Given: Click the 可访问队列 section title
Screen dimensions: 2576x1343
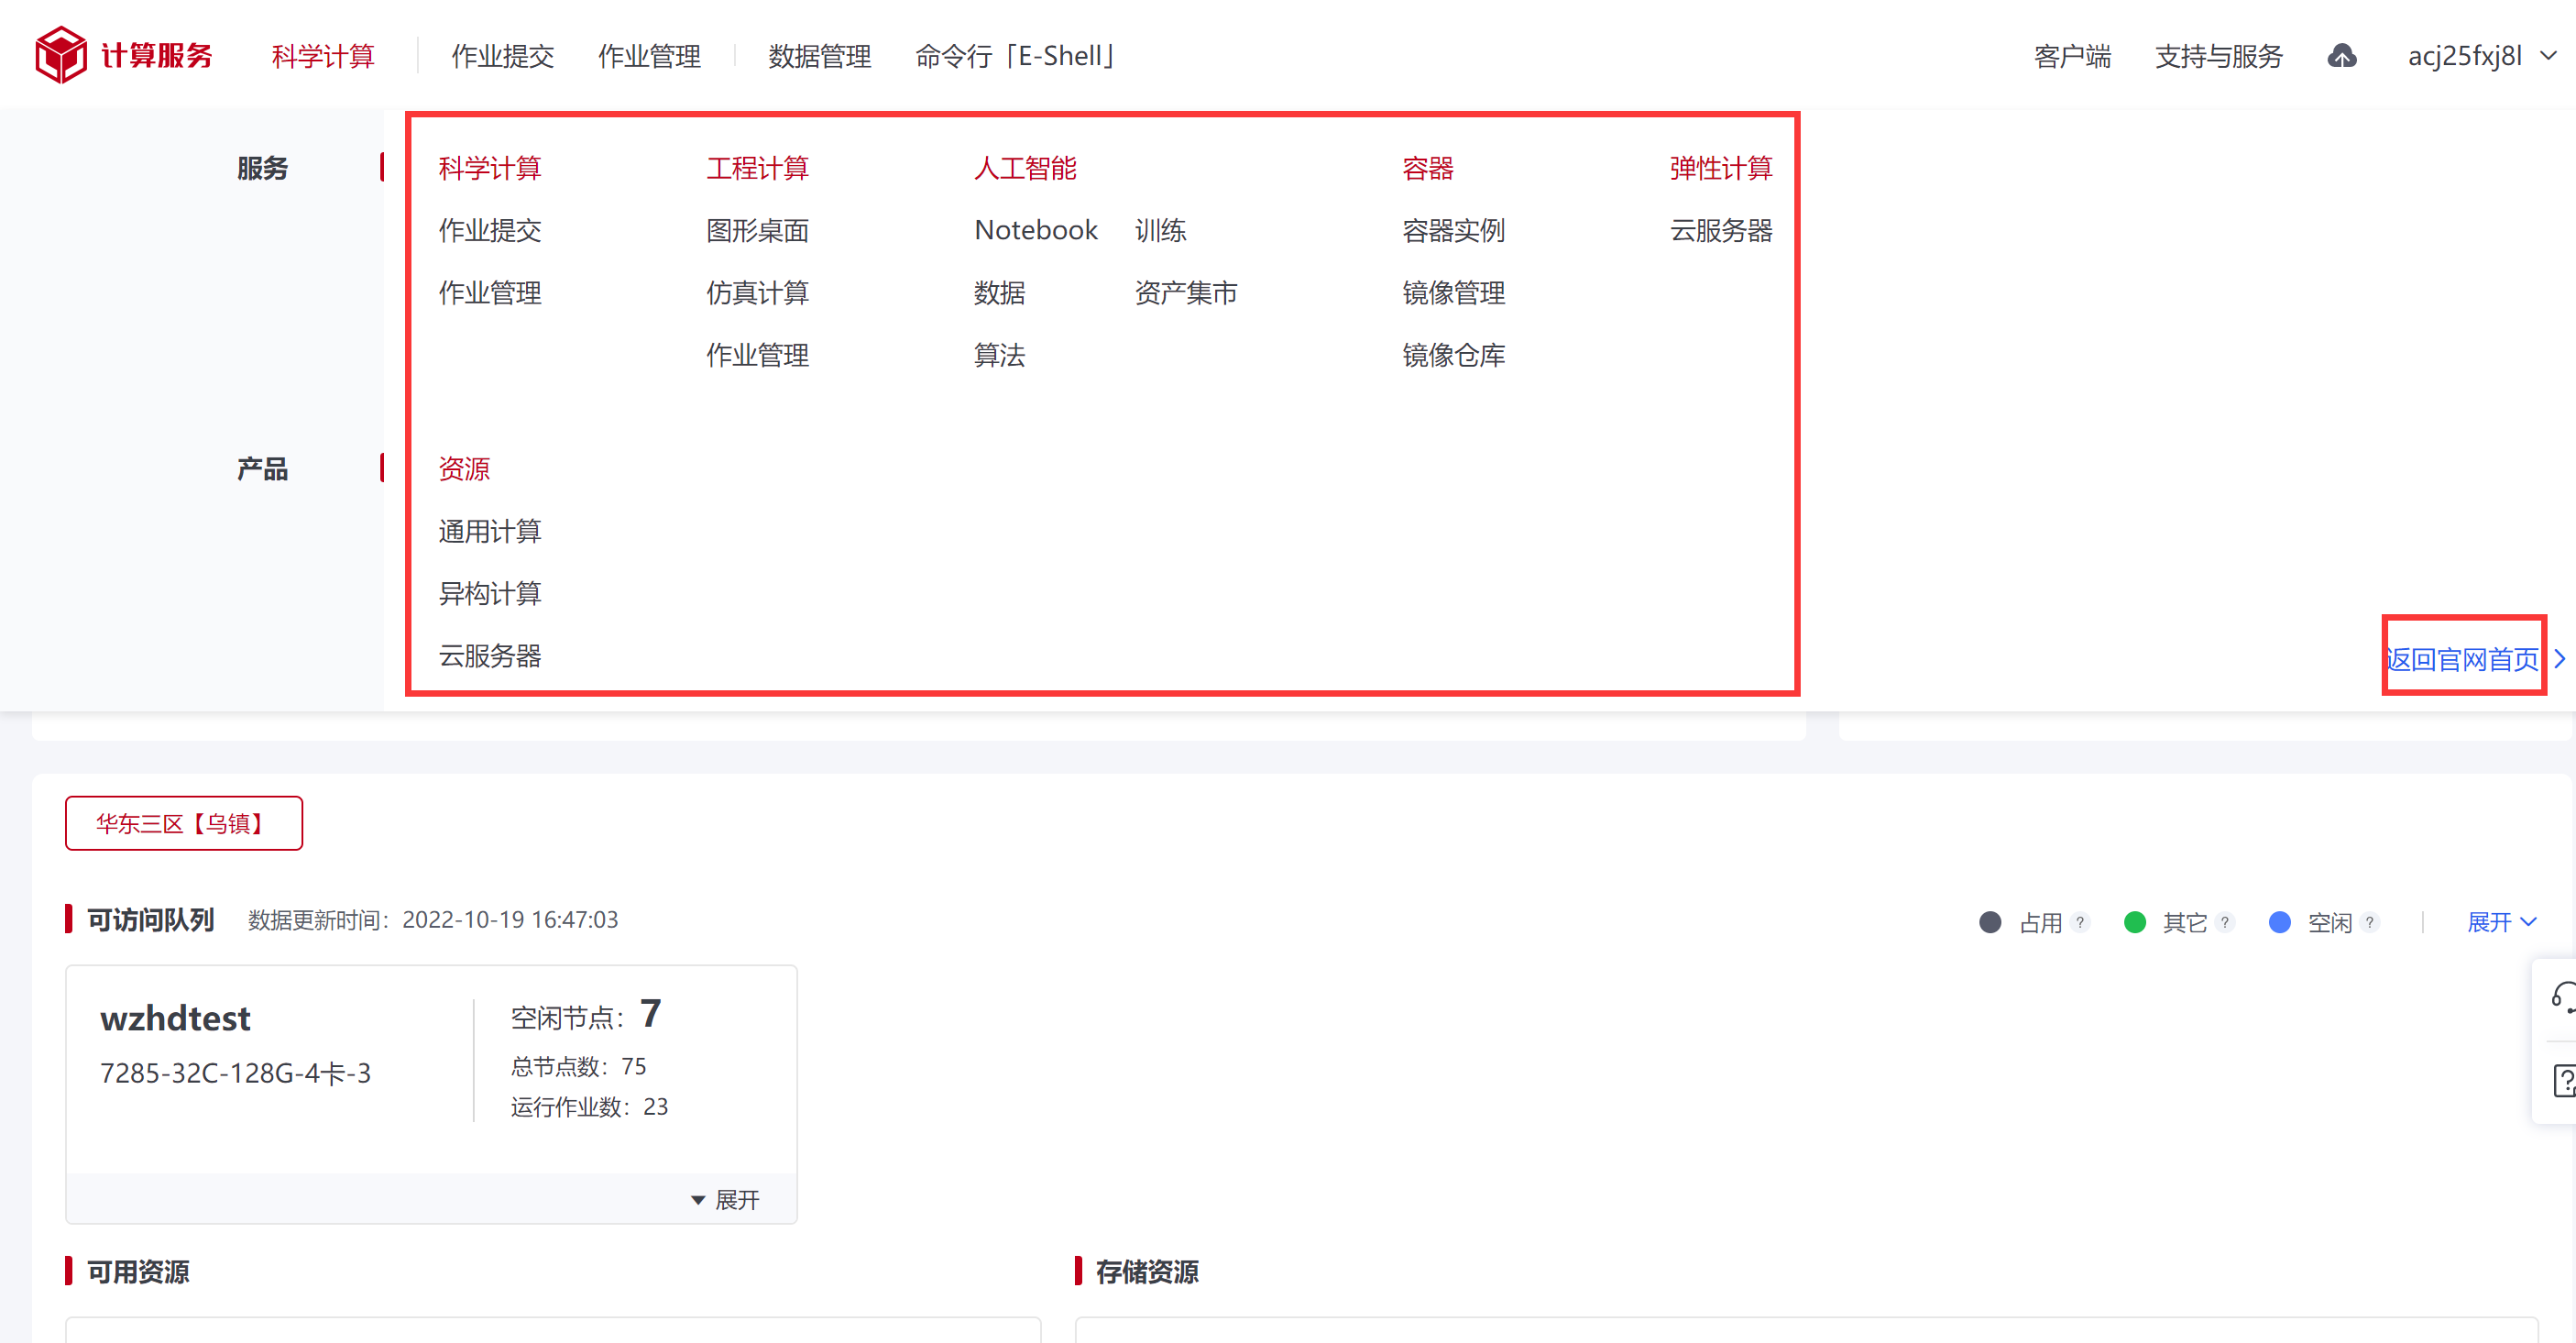Looking at the screenshot, I should coord(150,919).
